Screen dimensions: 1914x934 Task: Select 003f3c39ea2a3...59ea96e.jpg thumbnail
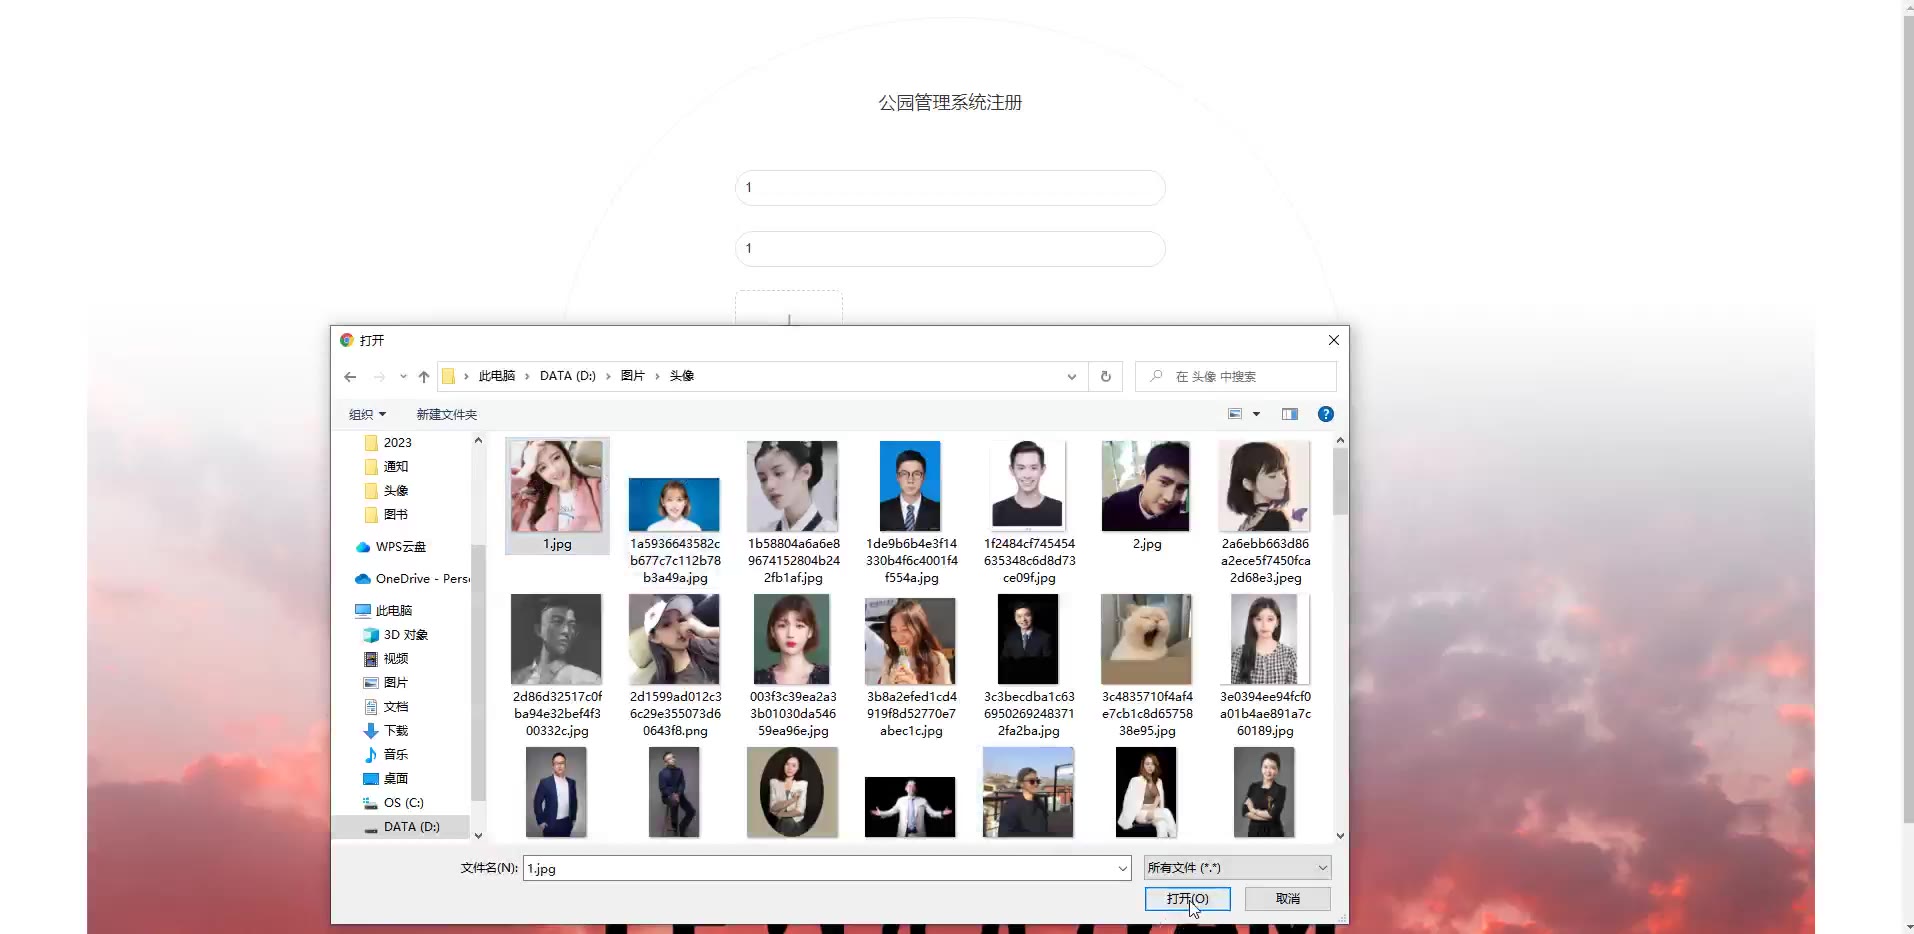tap(792, 640)
